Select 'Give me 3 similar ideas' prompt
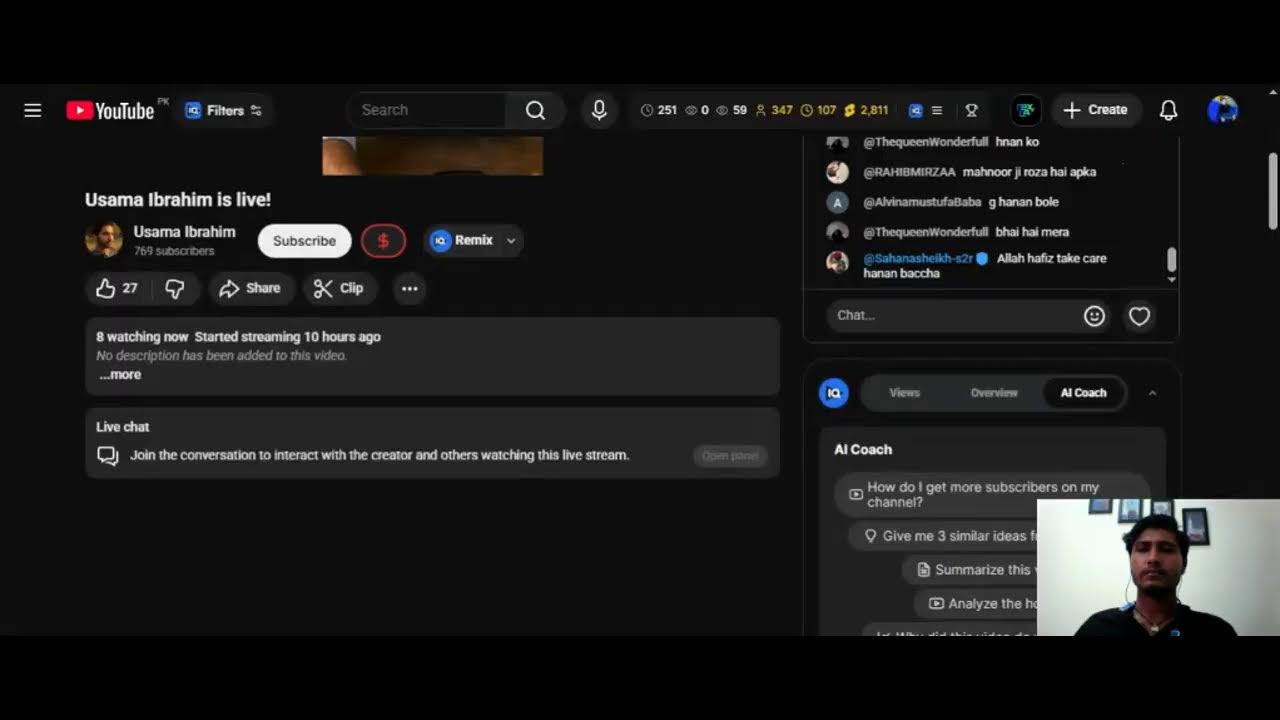Viewport: 1280px width, 720px height. [x=944, y=536]
